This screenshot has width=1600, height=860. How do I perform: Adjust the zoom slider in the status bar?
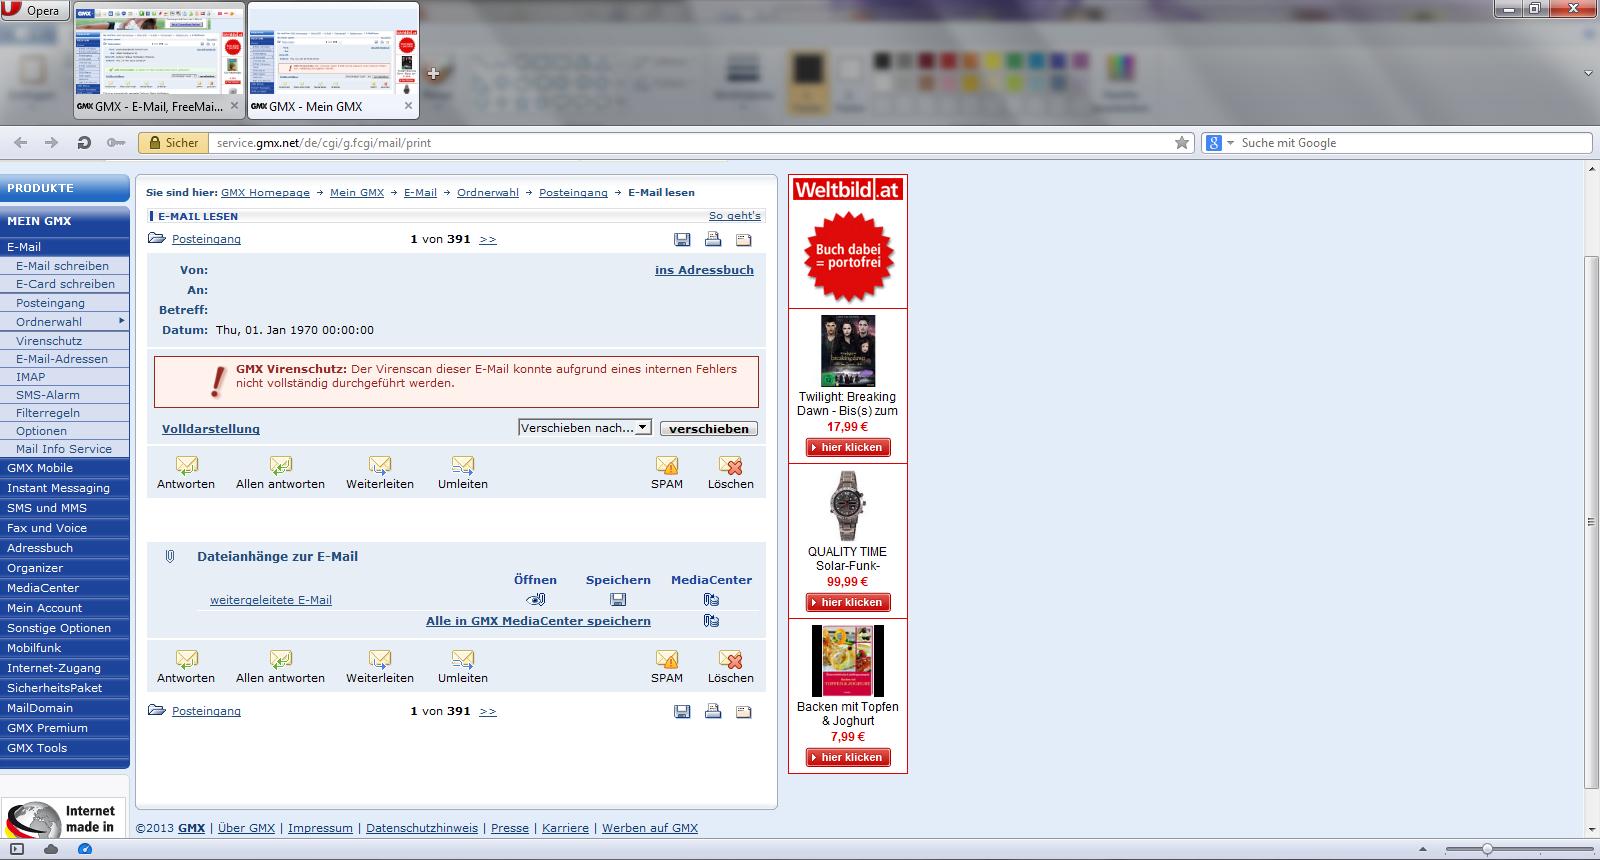click(1487, 849)
